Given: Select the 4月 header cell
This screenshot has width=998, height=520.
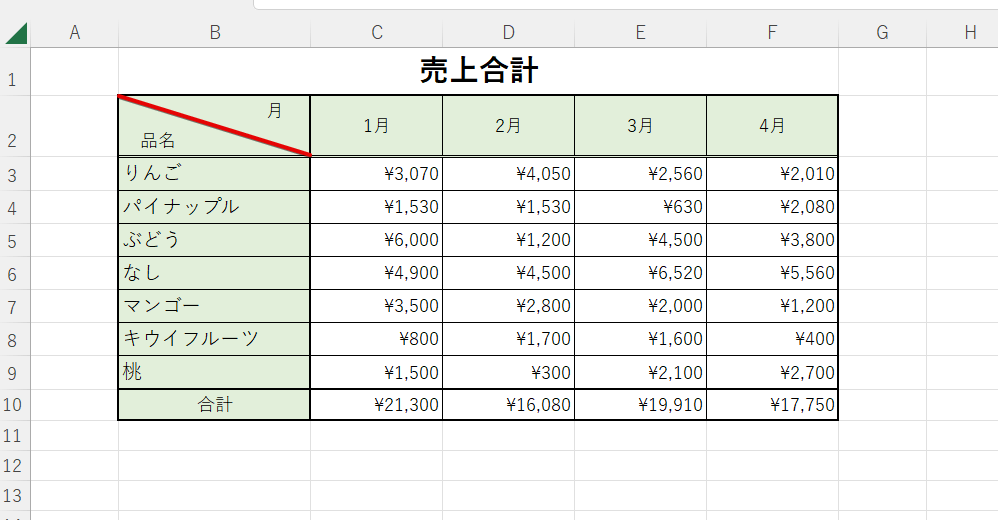Looking at the screenshot, I should (x=772, y=126).
